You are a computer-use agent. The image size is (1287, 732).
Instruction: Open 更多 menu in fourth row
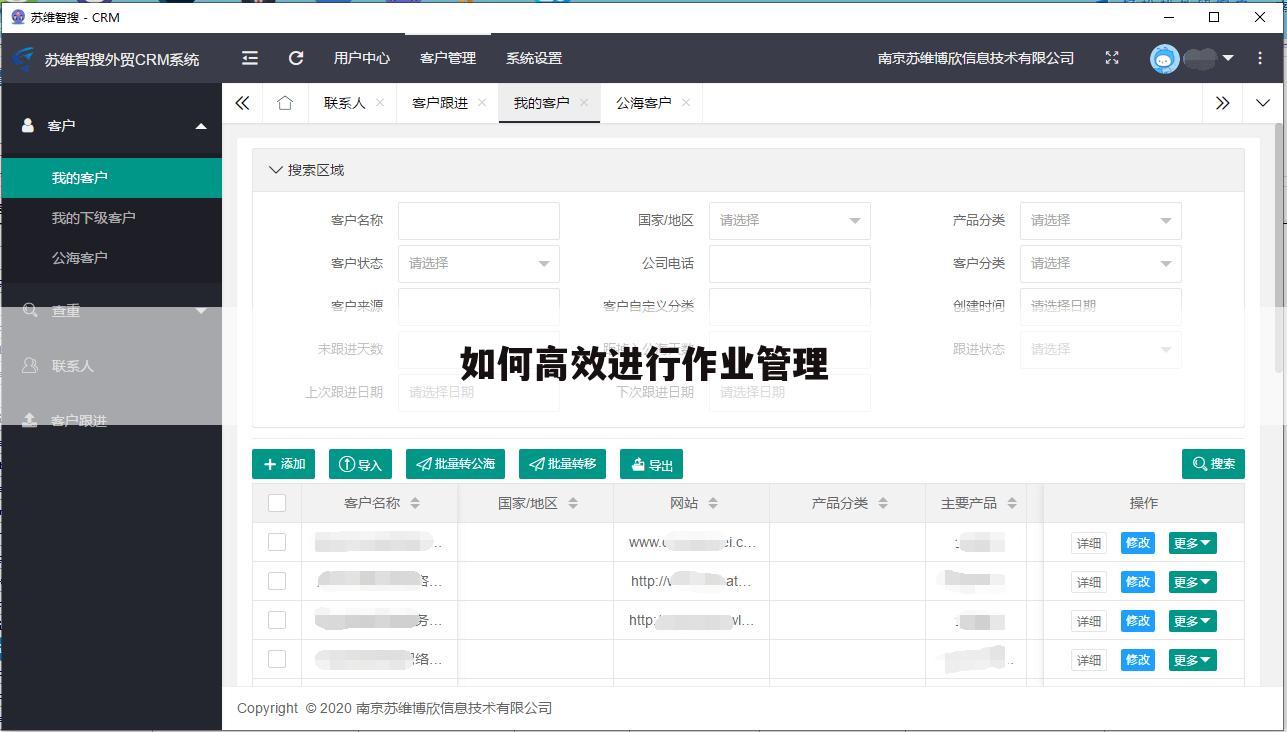coord(1192,660)
